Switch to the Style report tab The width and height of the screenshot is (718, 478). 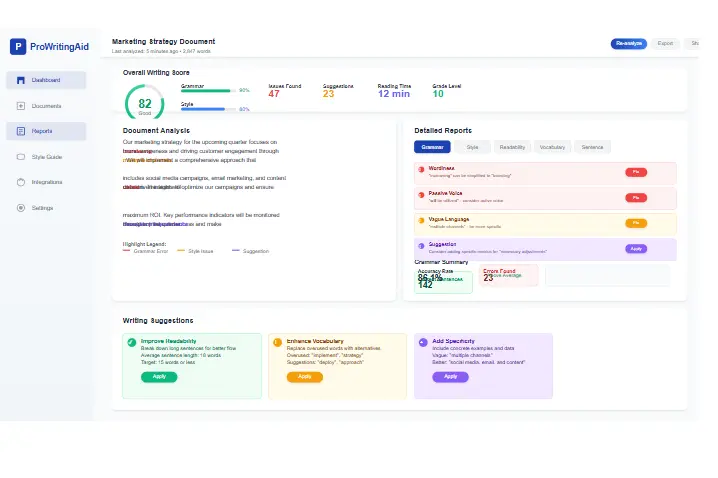point(472,147)
